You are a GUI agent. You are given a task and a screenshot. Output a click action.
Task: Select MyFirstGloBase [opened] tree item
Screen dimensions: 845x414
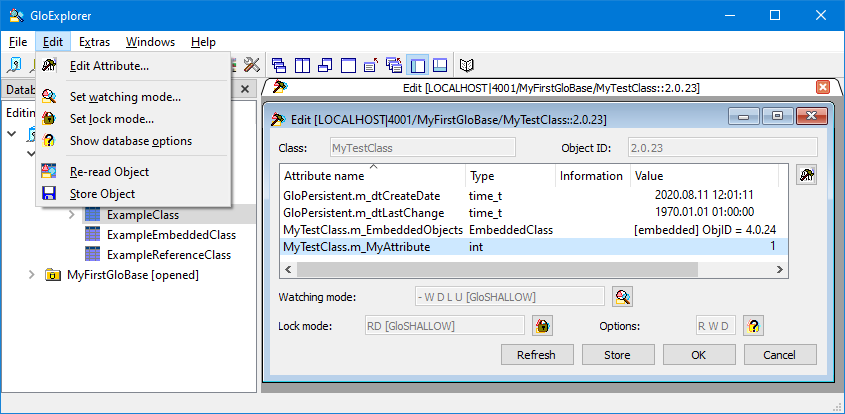133,275
